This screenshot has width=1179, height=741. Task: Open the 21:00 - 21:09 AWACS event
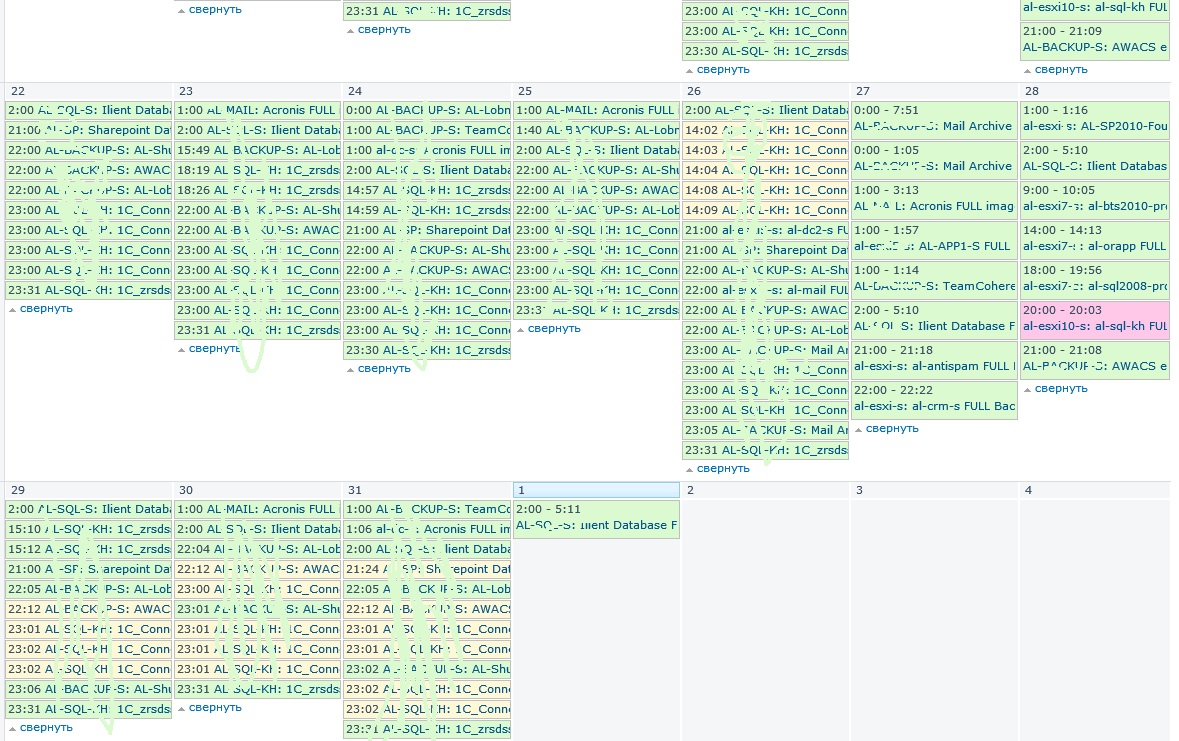[x=1095, y=39]
